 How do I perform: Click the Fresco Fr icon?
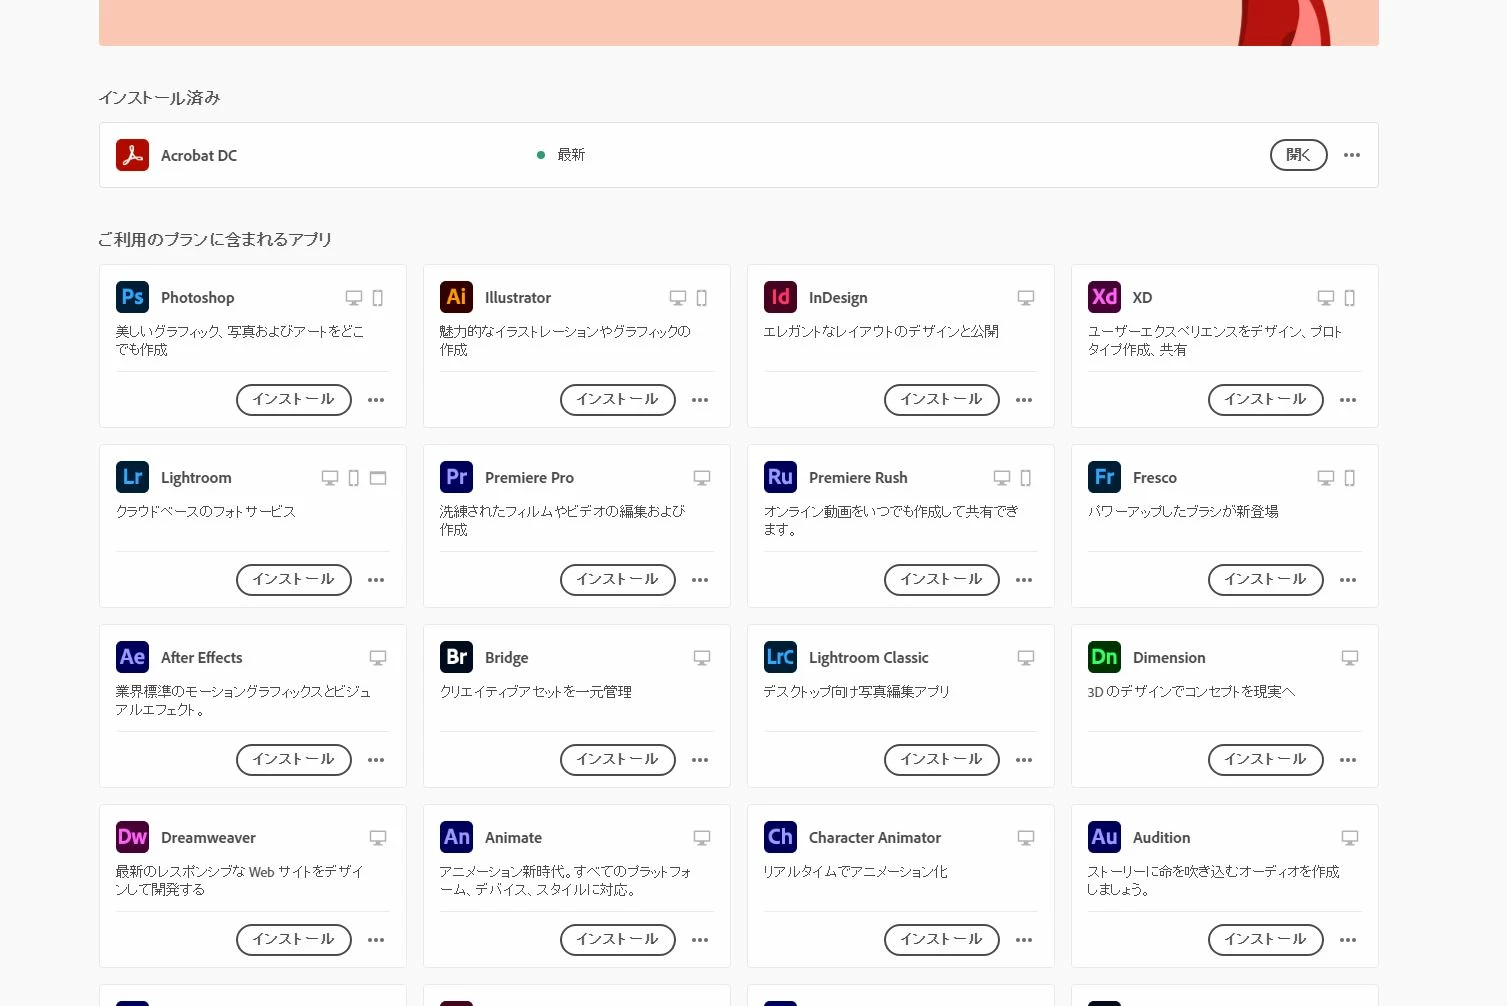coord(1104,477)
